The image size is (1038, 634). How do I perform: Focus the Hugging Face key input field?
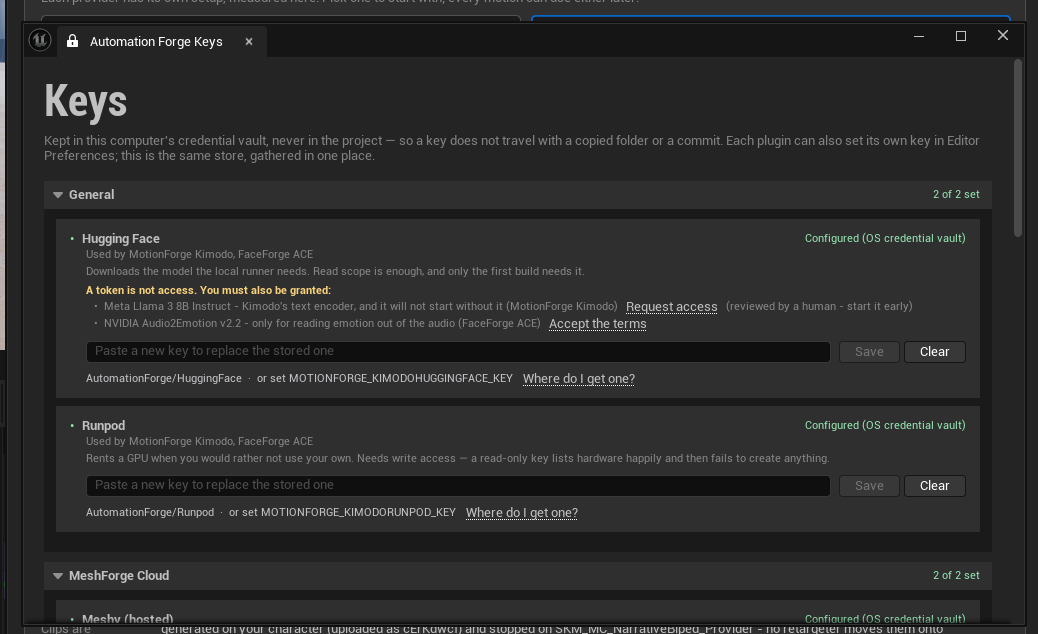tap(458, 351)
